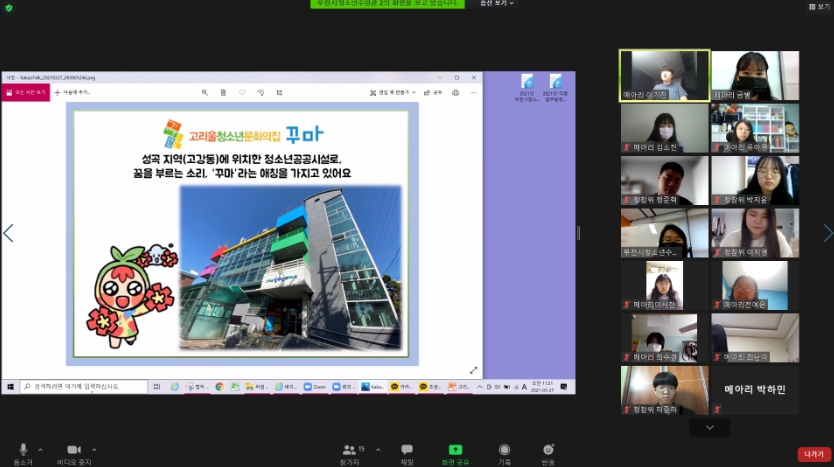Go to next gallery page arrow
Viewport: 834px width, 467px height.
[x=828, y=233]
